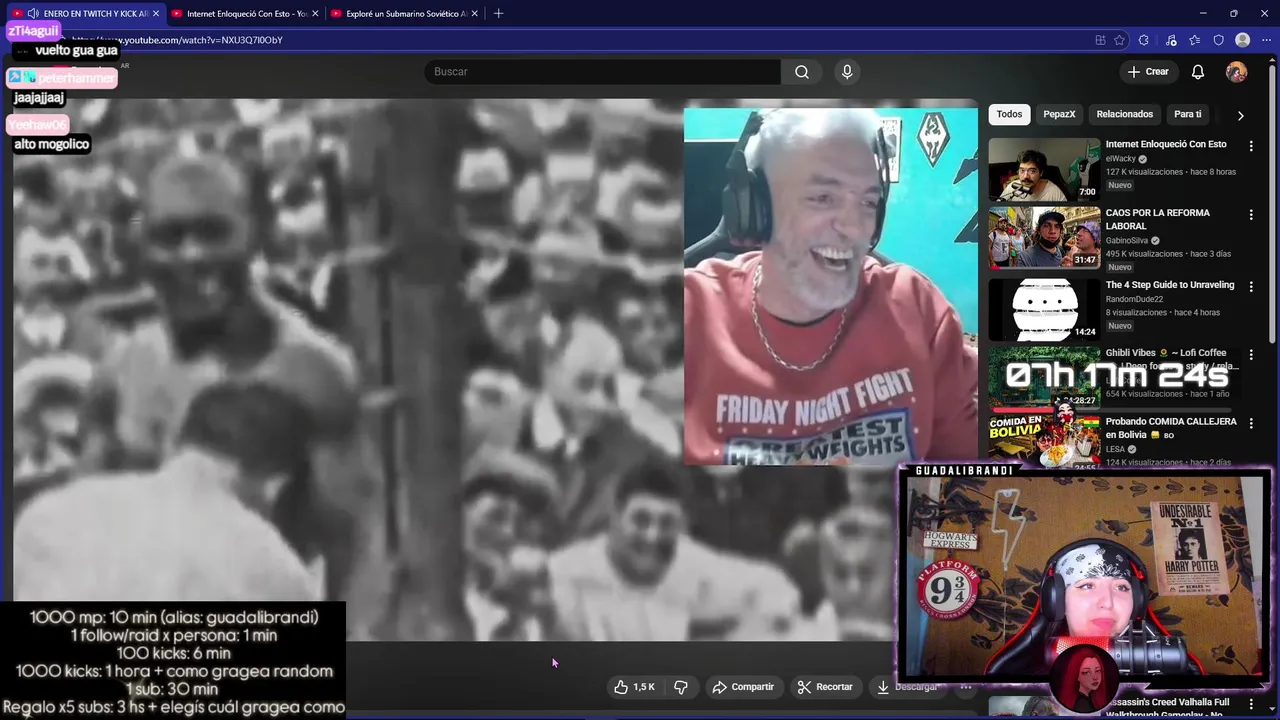Open the browser profile avatar

pos(1243,40)
